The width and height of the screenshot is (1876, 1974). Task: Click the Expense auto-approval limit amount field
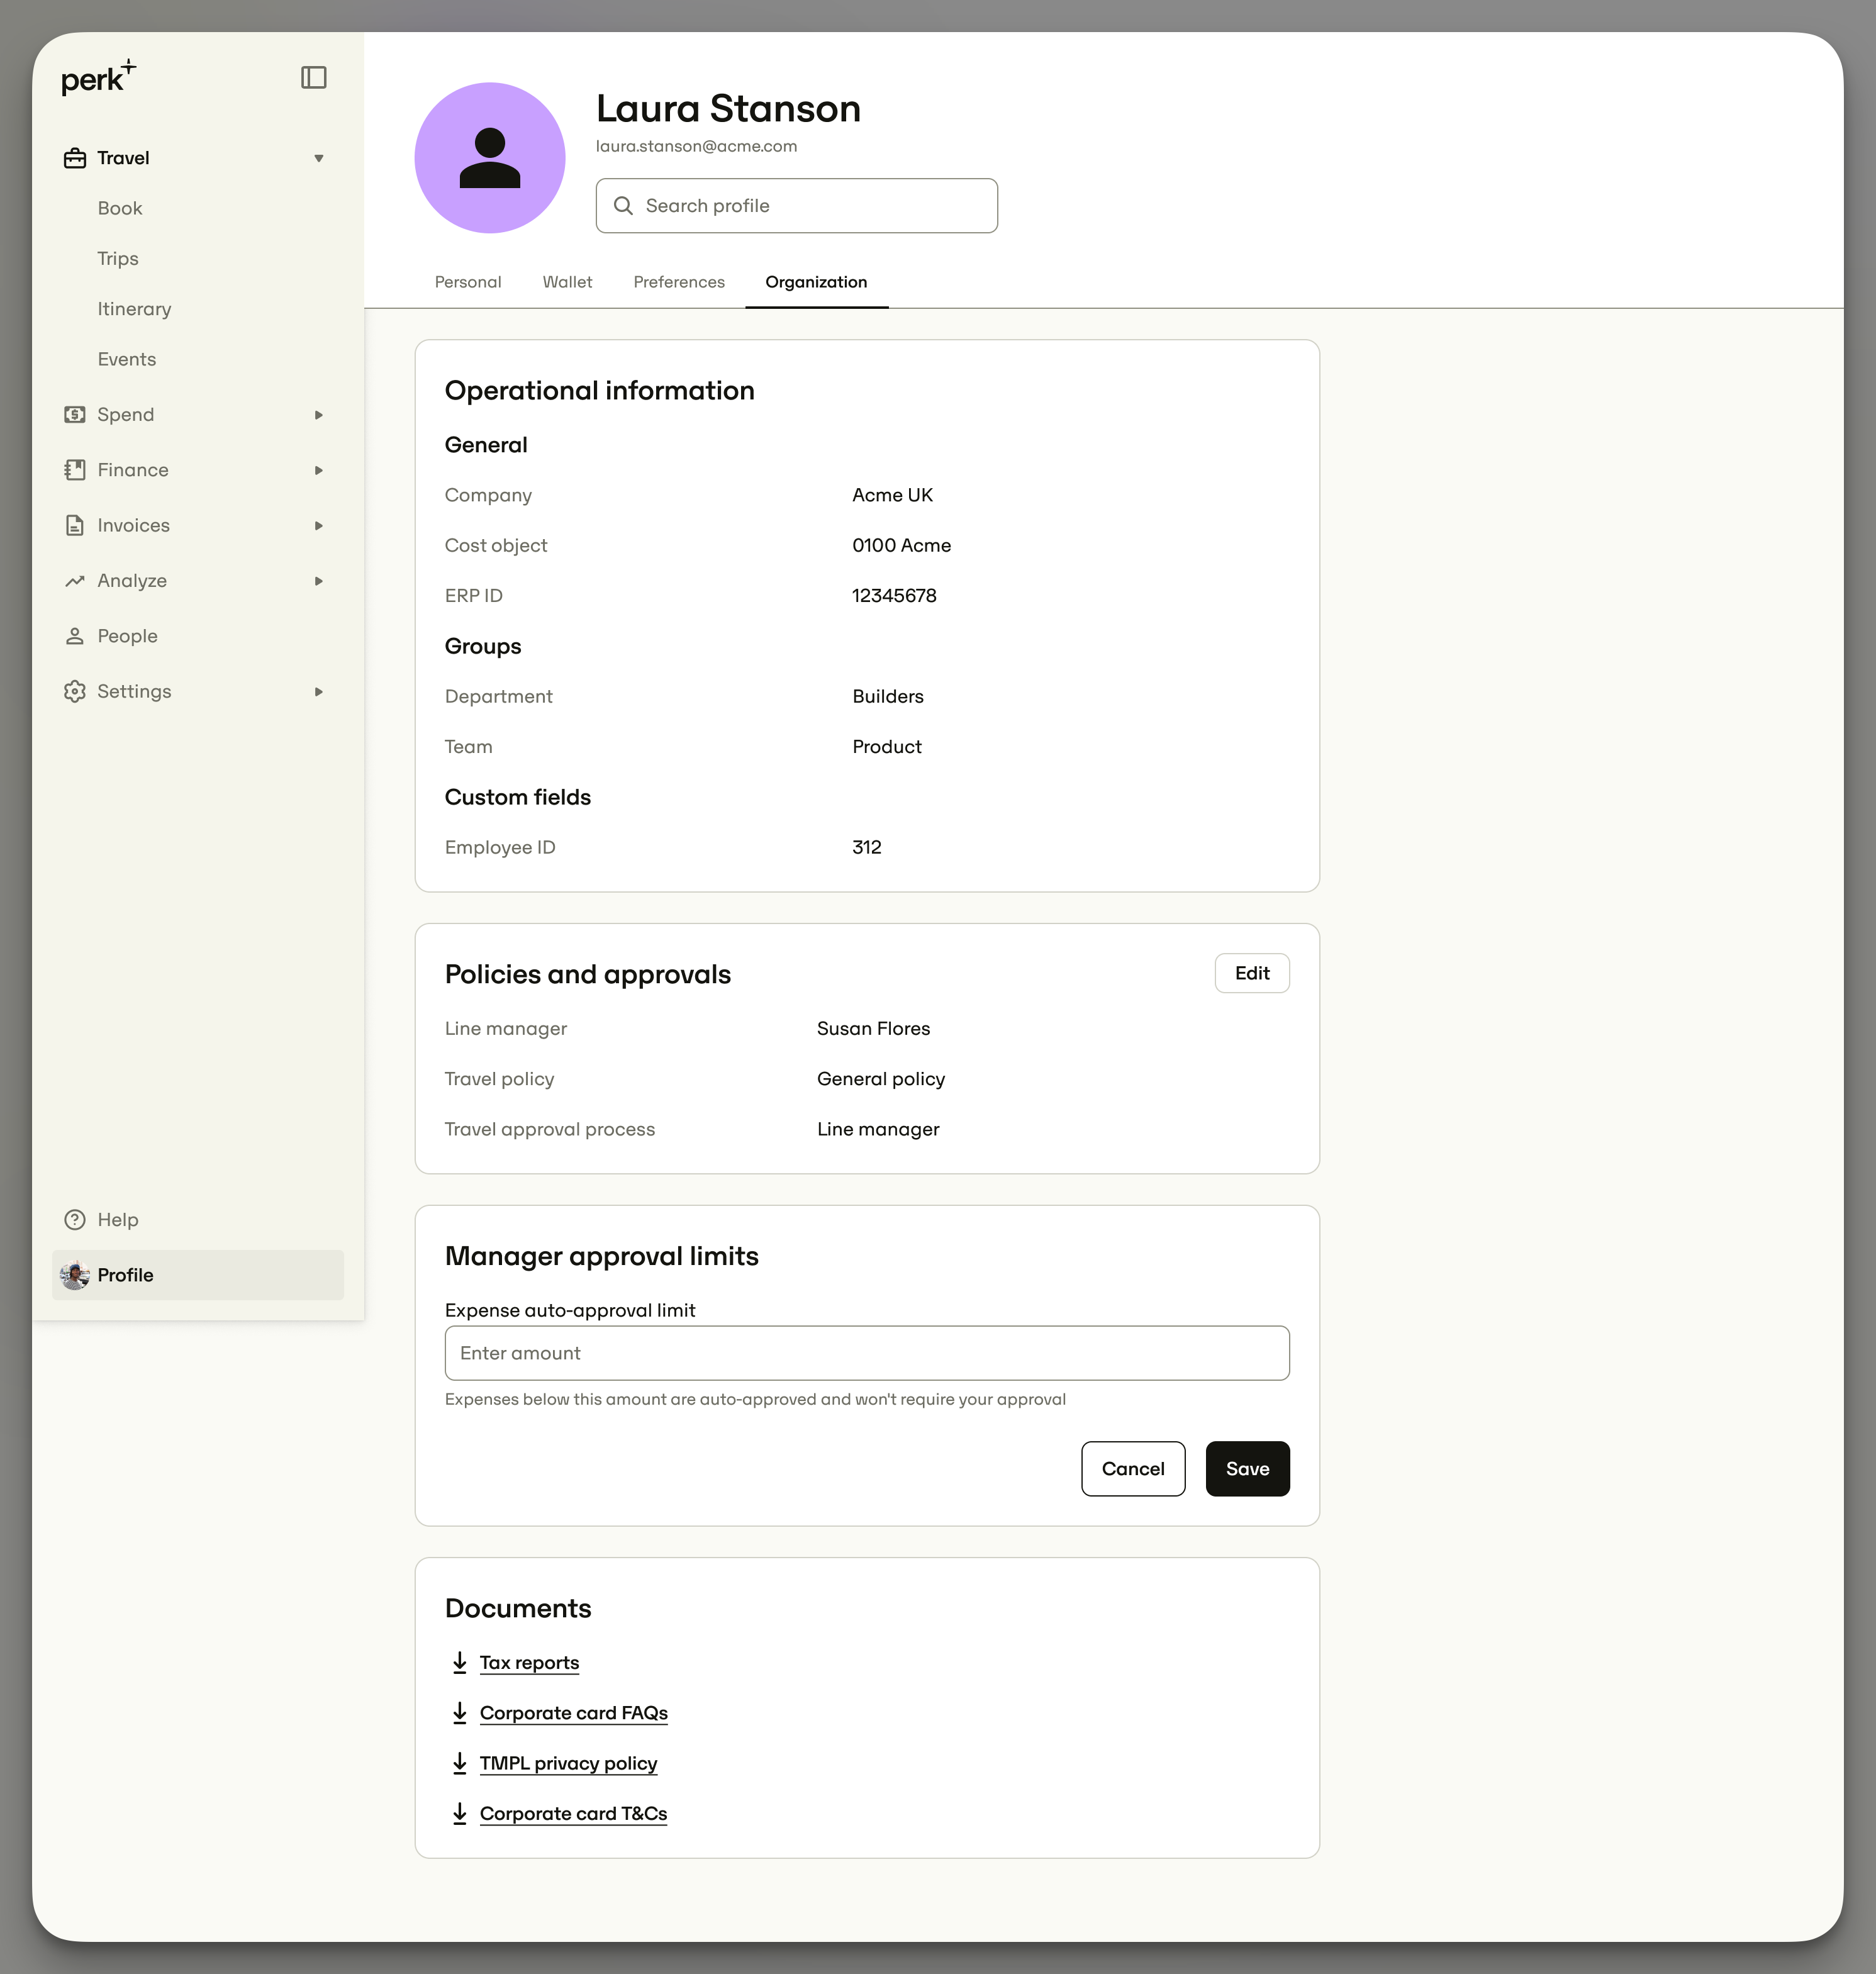tap(867, 1353)
